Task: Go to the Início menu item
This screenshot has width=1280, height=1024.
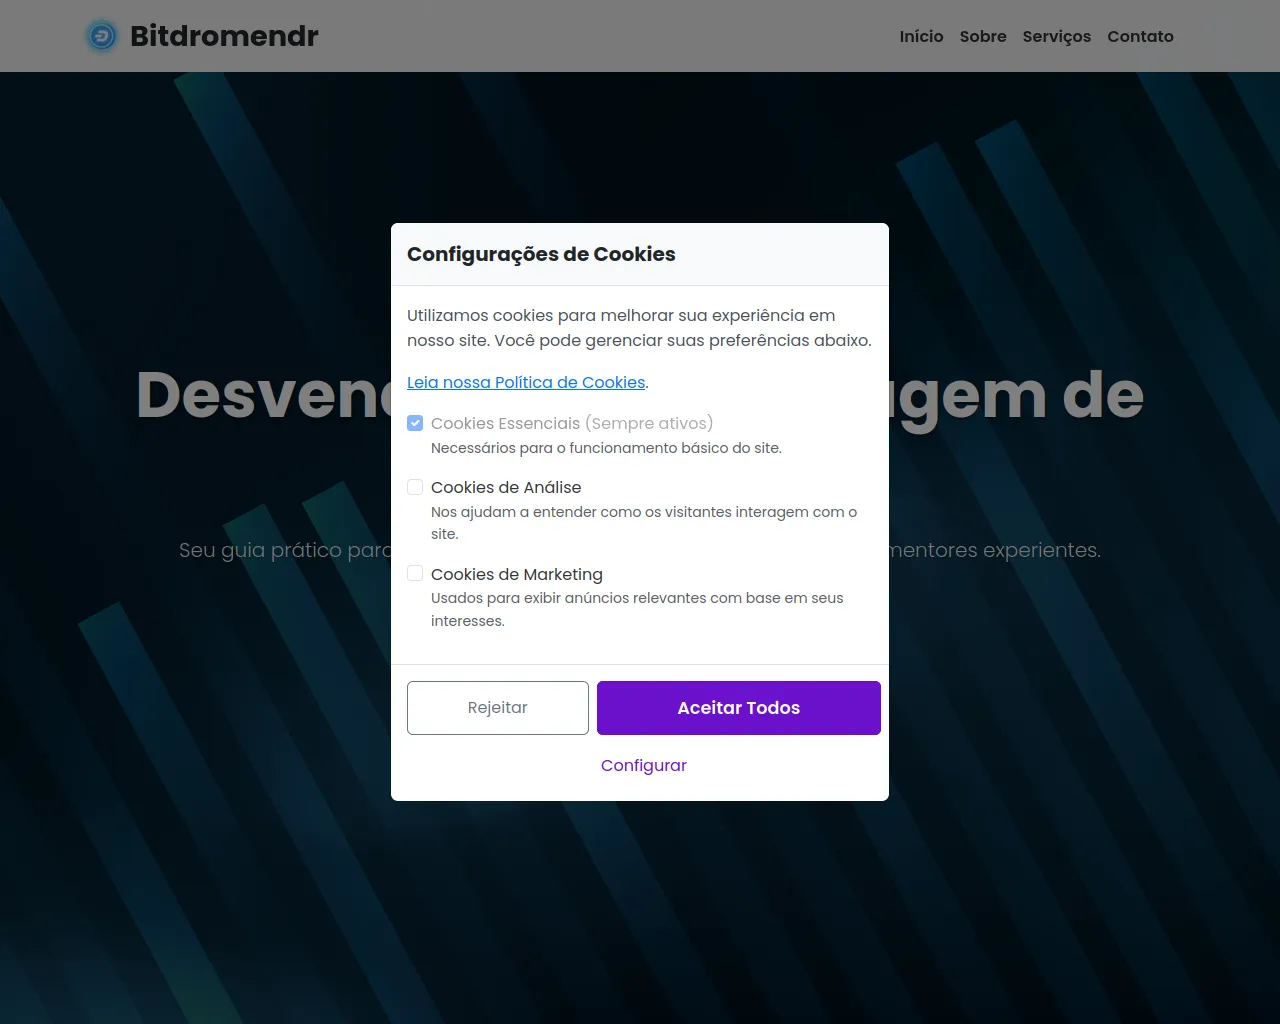Action: pyautogui.click(x=921, y=36)
